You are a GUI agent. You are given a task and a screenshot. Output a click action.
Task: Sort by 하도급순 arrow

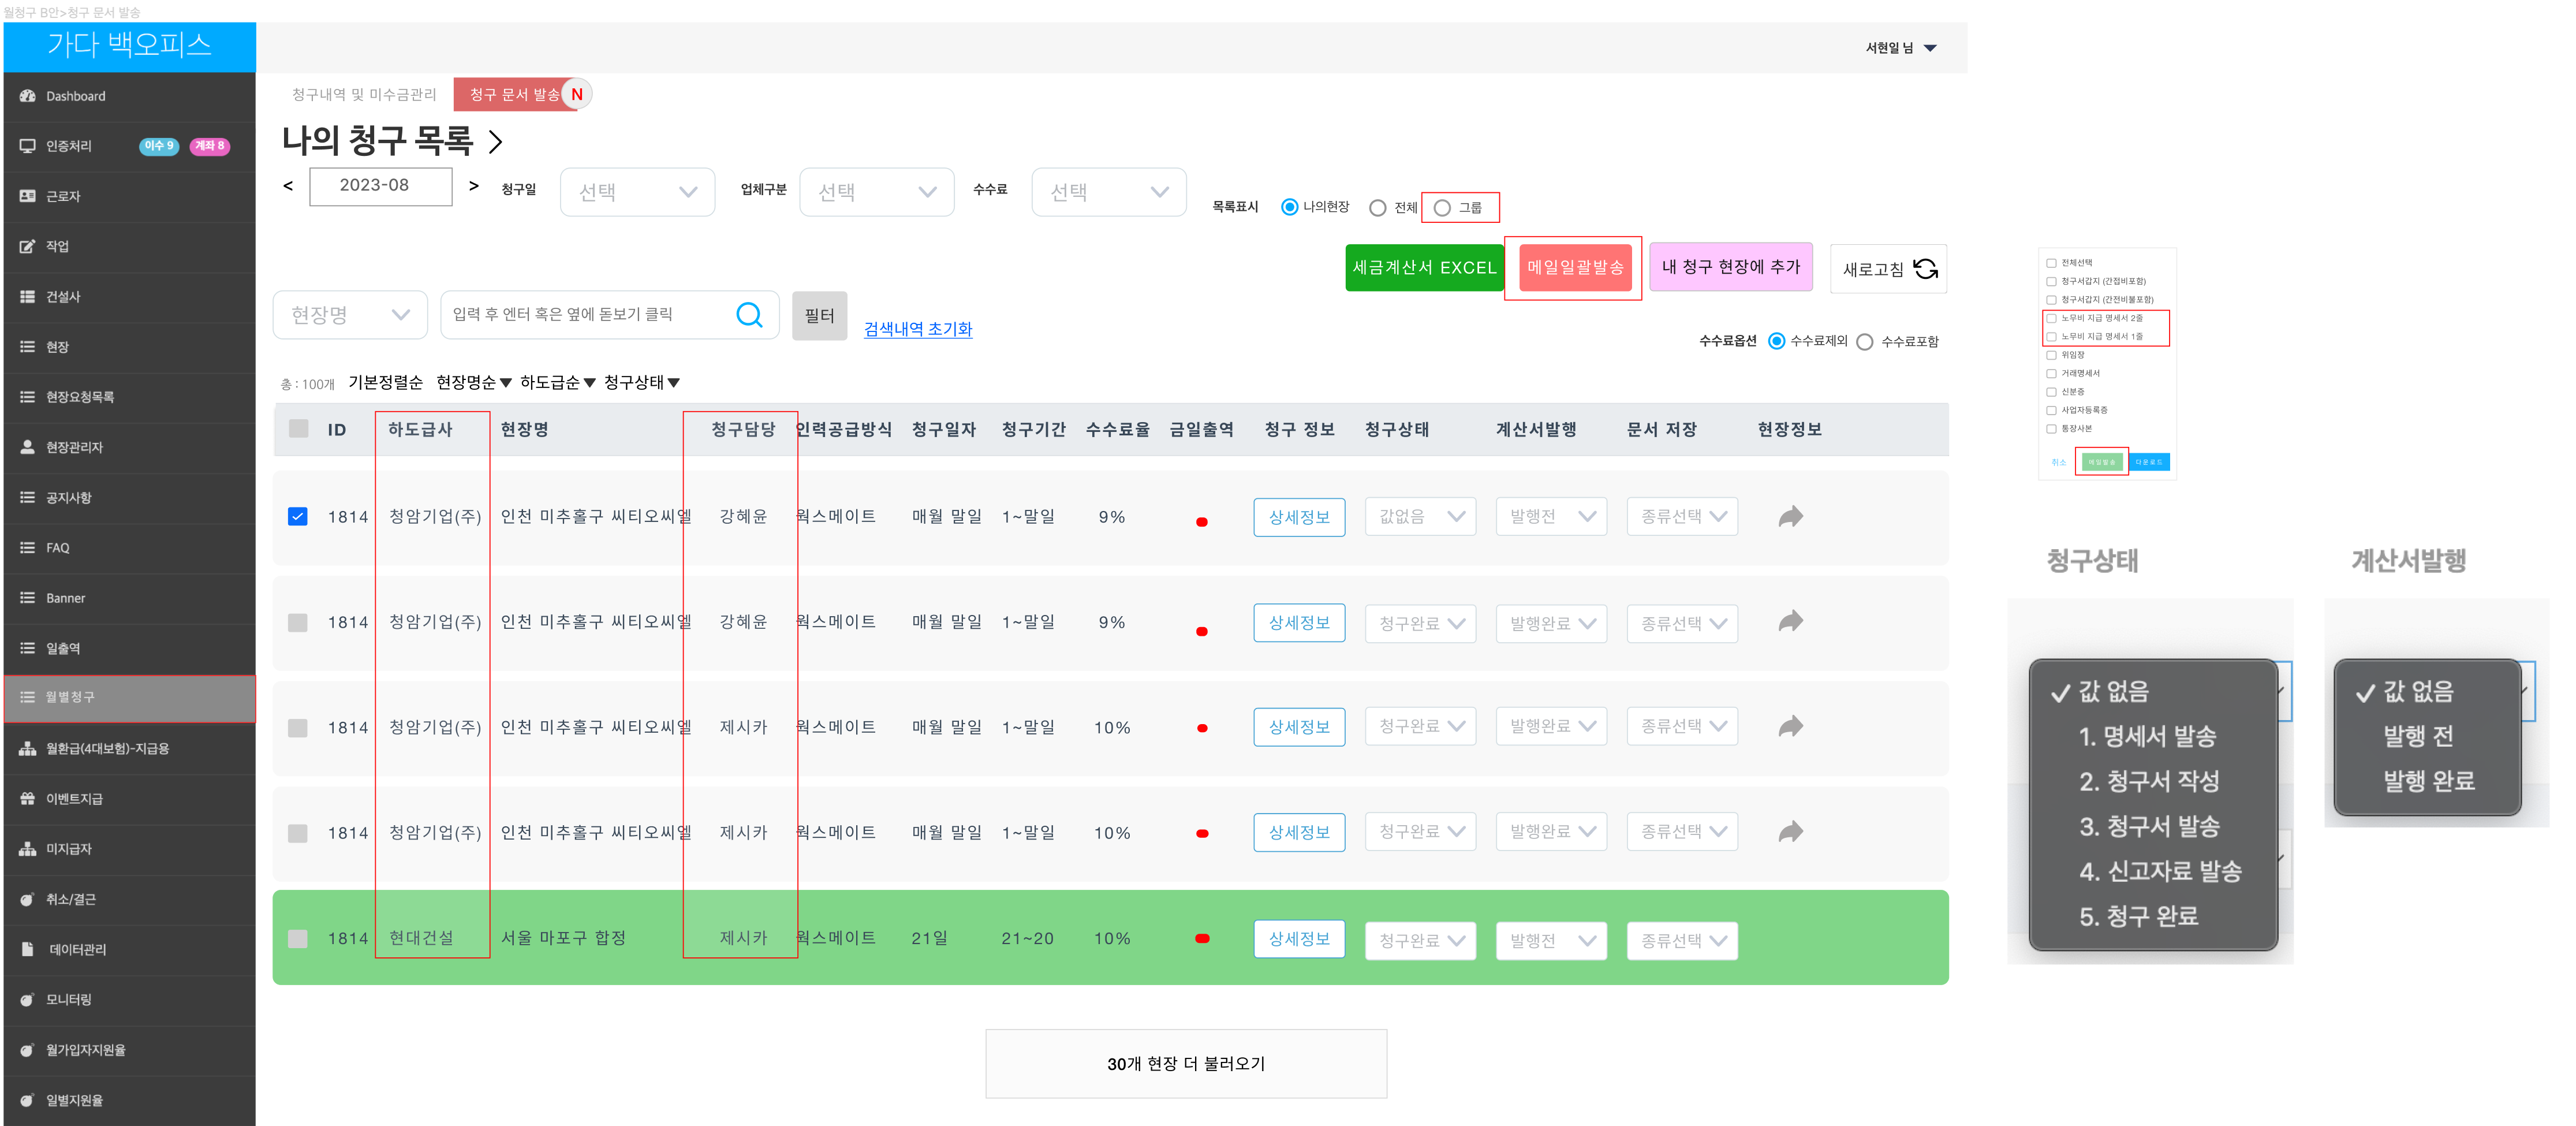(590, 383)
